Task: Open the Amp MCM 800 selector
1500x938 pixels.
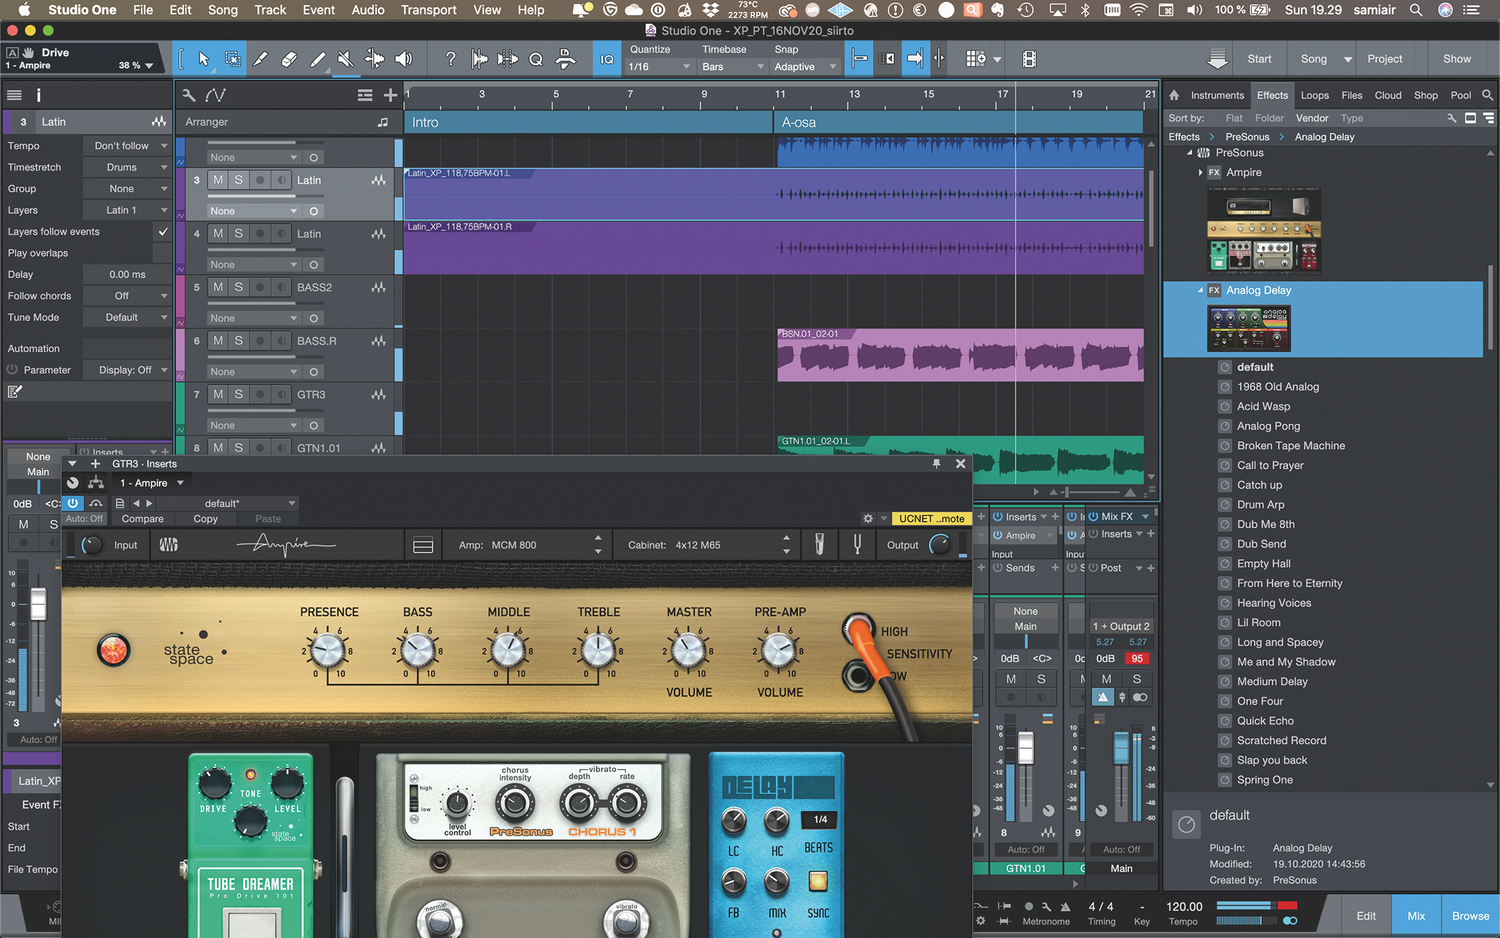Action: click(530, 545)
